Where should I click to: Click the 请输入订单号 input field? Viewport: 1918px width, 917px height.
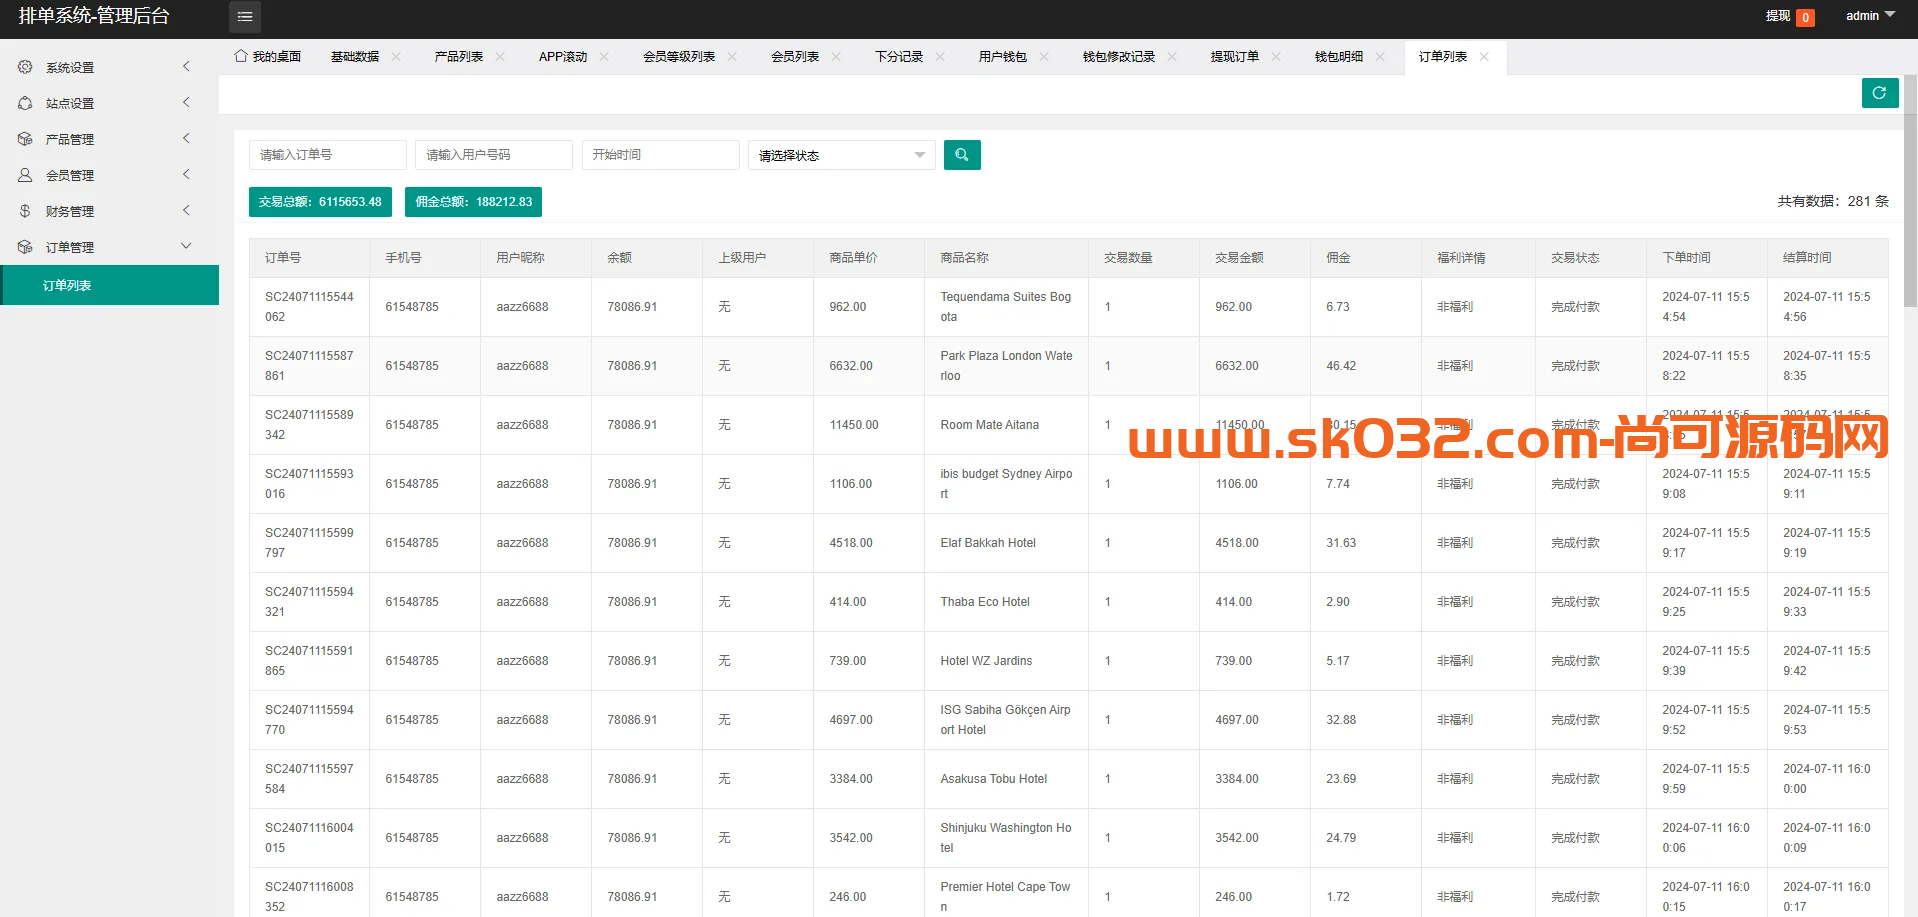327,155
